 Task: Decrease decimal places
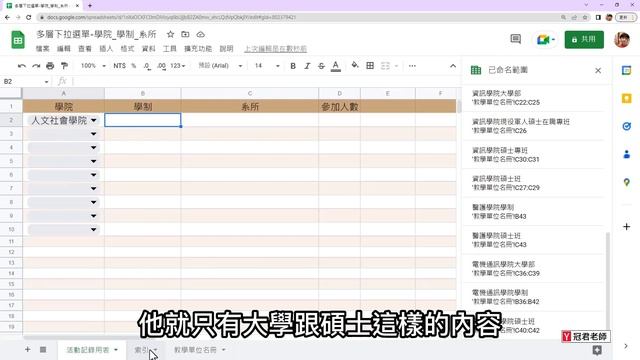(x=147, y=66)
